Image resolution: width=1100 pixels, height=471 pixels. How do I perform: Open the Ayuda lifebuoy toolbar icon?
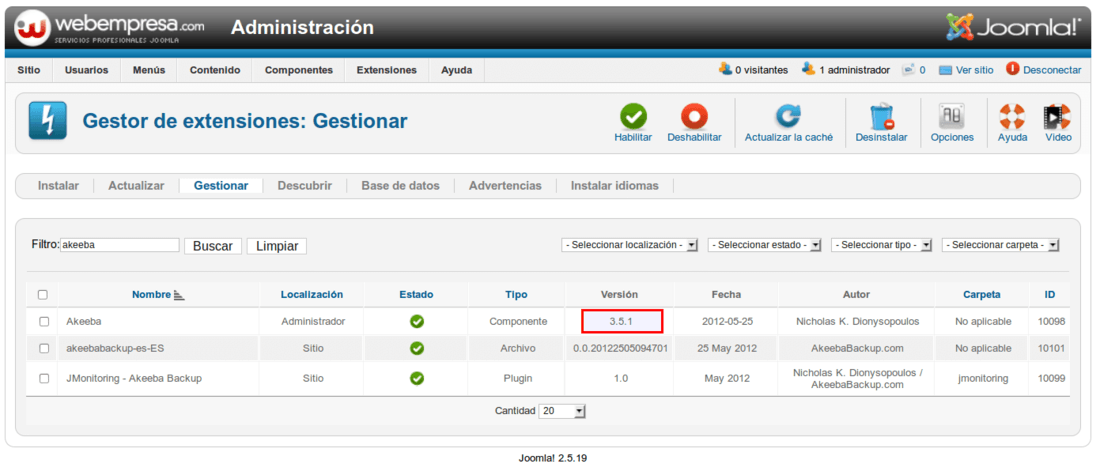pos(1012,116)
